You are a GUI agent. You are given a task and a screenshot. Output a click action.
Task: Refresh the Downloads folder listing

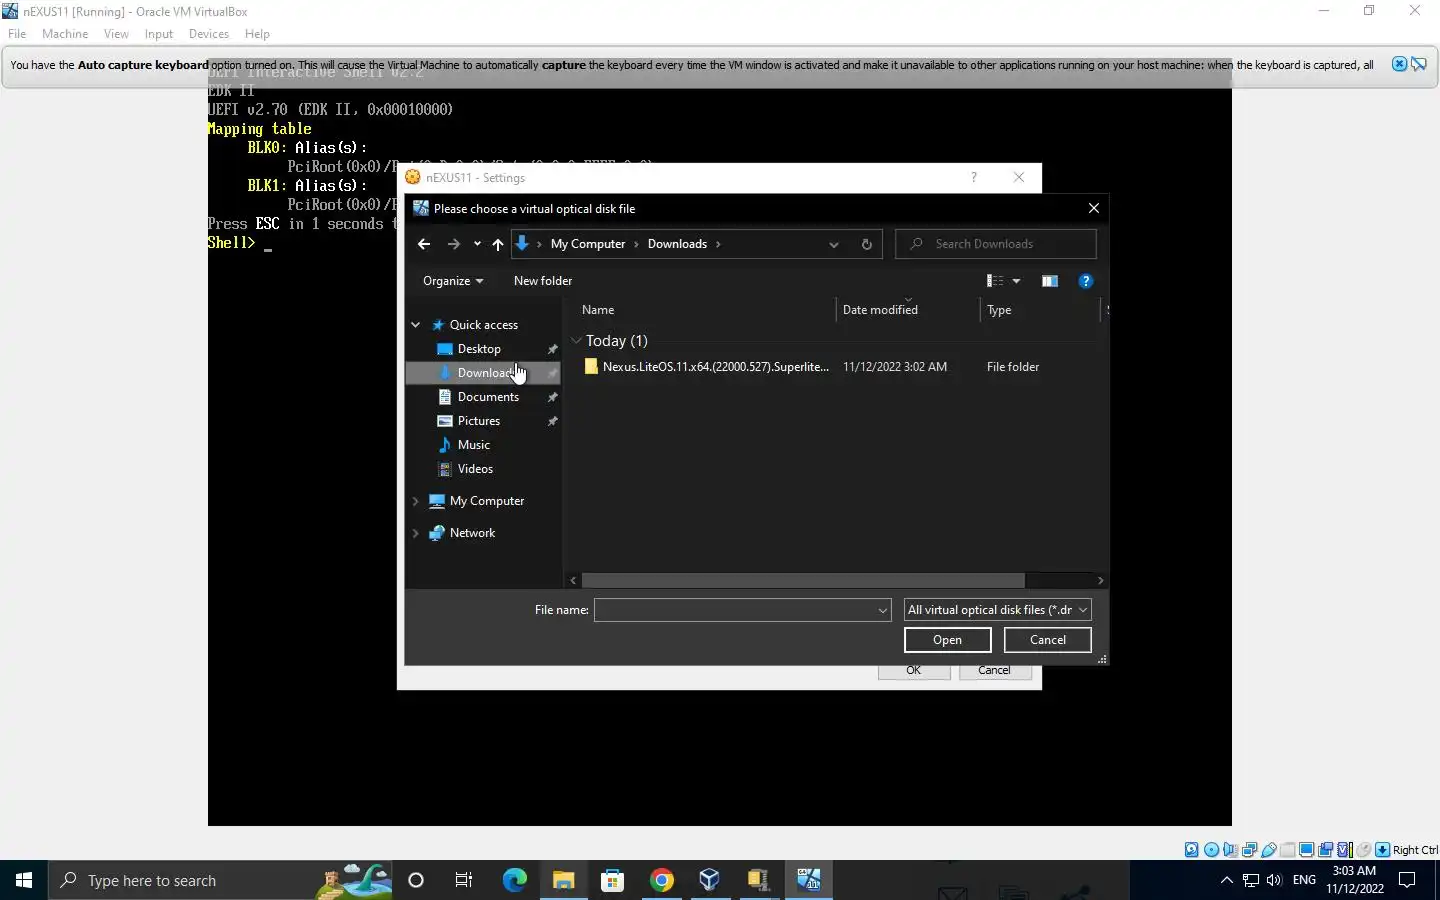867,244
